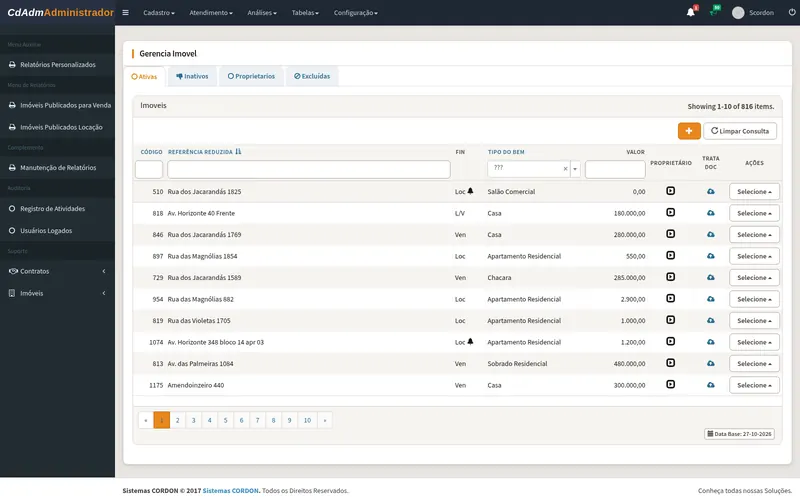Open Registro de Atividades

click(57, 209)
